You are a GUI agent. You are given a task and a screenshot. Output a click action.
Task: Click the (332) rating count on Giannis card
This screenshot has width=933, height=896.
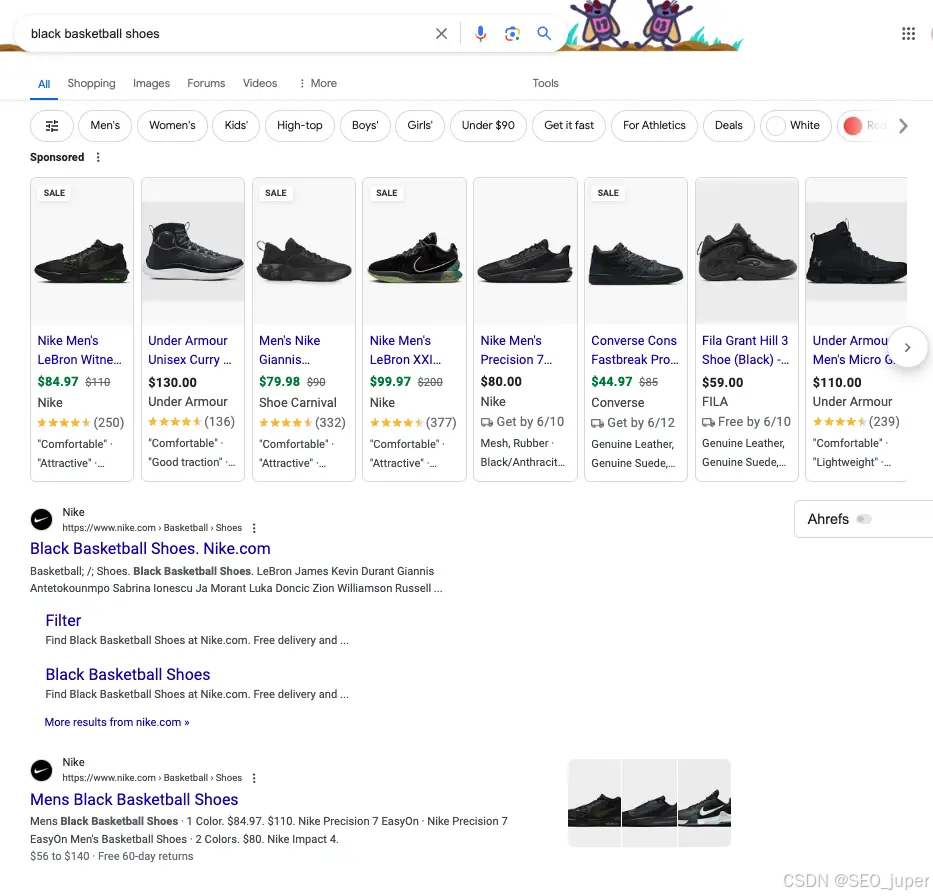coord(330,422)
